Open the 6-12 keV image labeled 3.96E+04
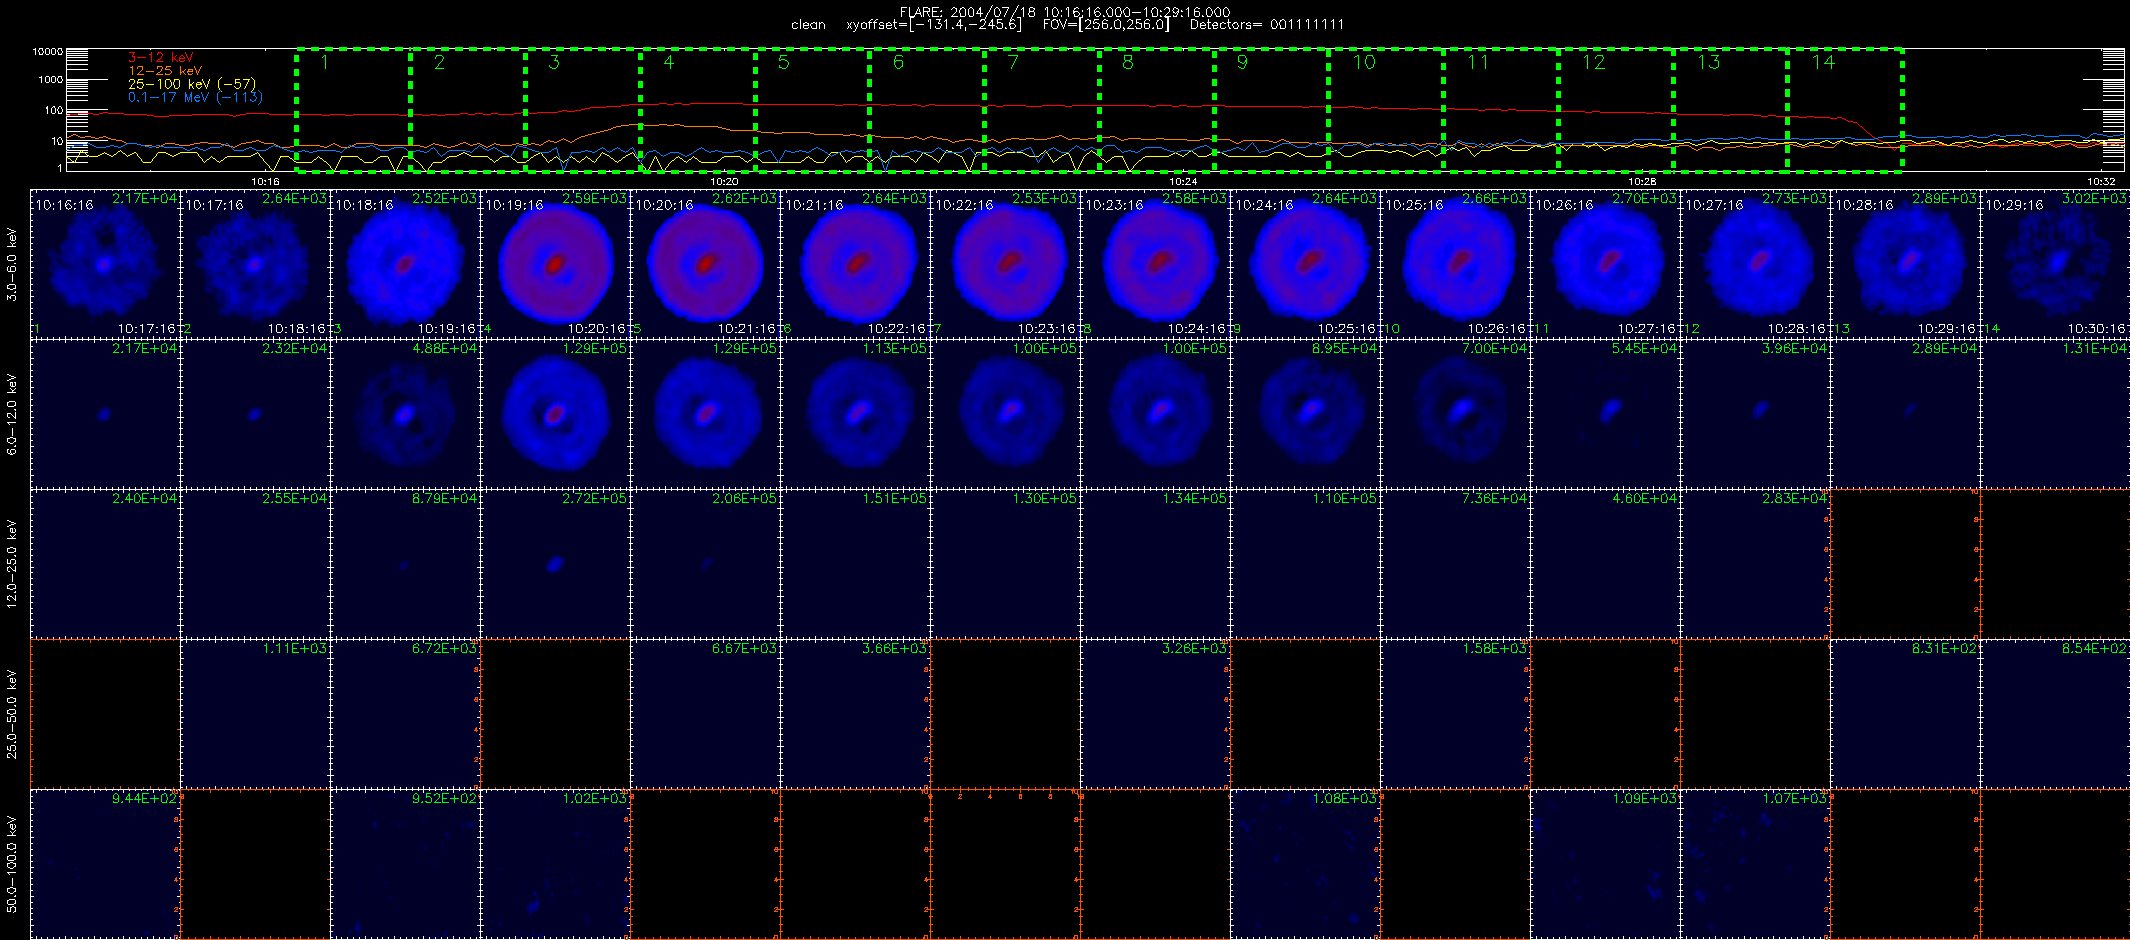 click(x=1755, y=413)
